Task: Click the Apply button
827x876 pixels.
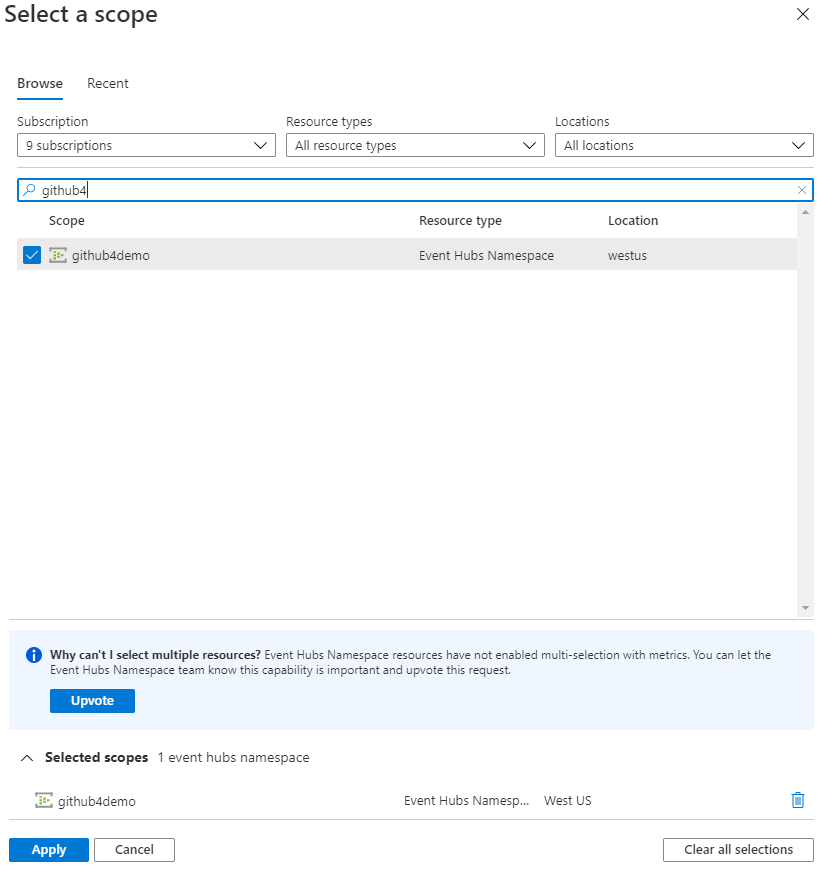Action: pos(49,850)
